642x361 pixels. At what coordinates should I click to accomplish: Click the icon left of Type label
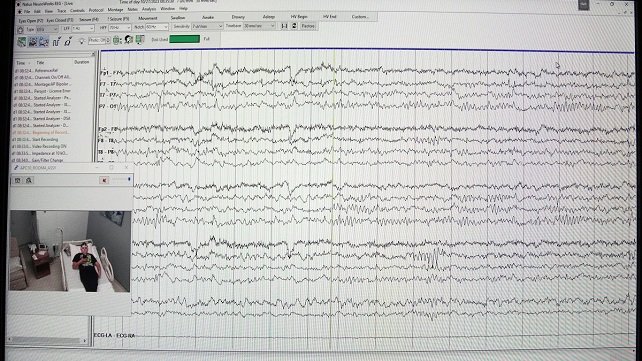pyautogui.click(x=20, y=30)
